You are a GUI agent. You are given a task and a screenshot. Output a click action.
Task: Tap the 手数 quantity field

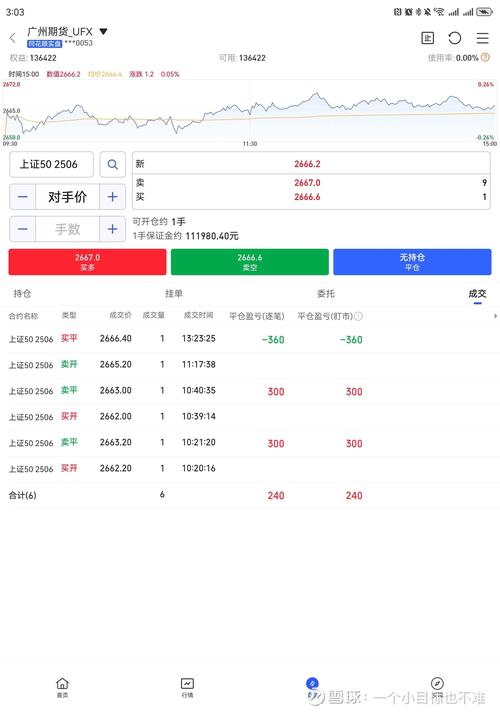tap(67, 229)
